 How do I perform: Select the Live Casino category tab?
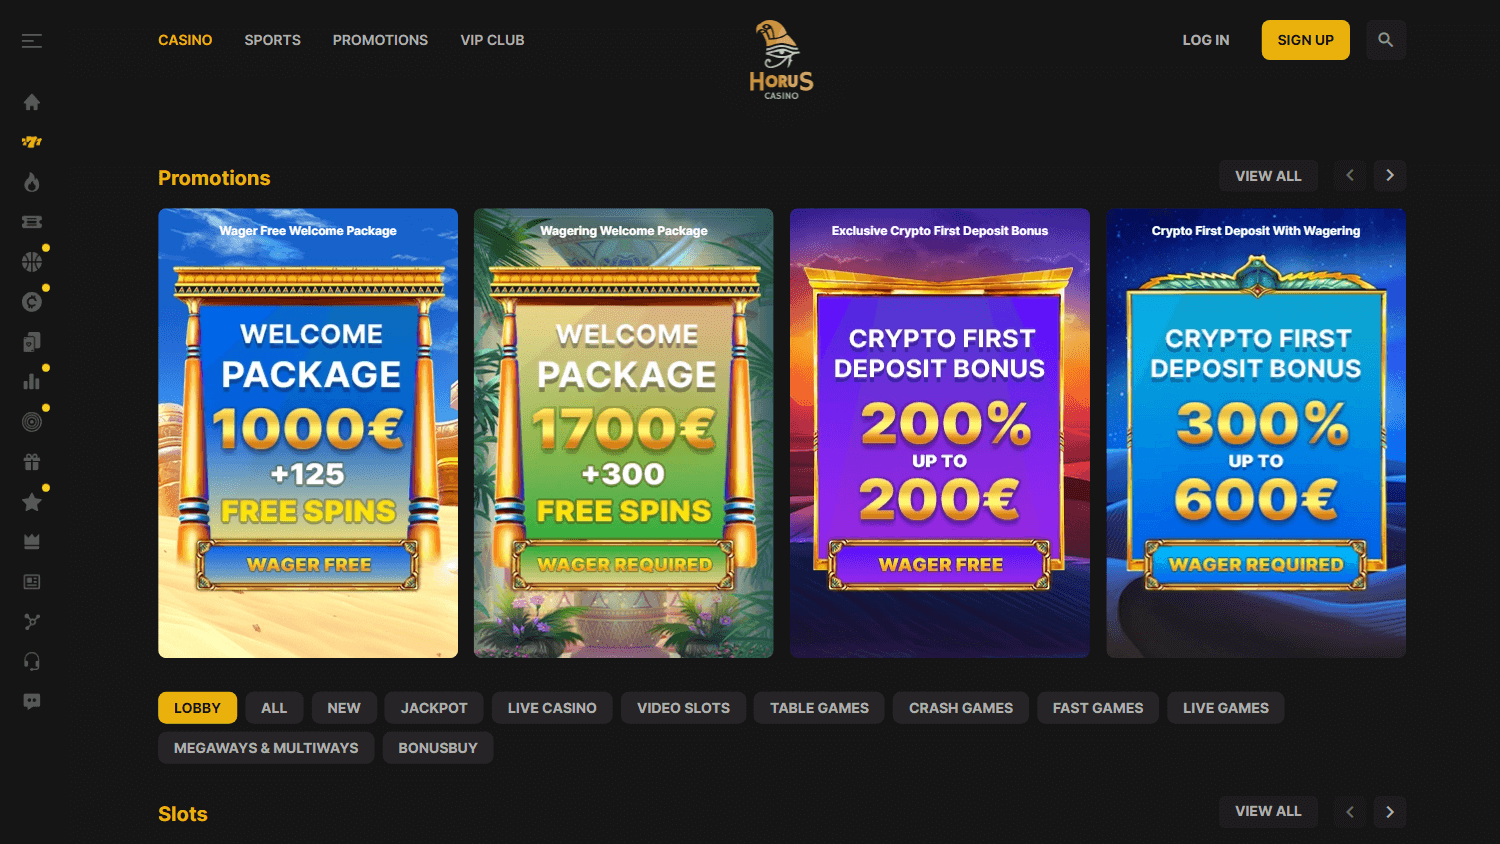552,708
